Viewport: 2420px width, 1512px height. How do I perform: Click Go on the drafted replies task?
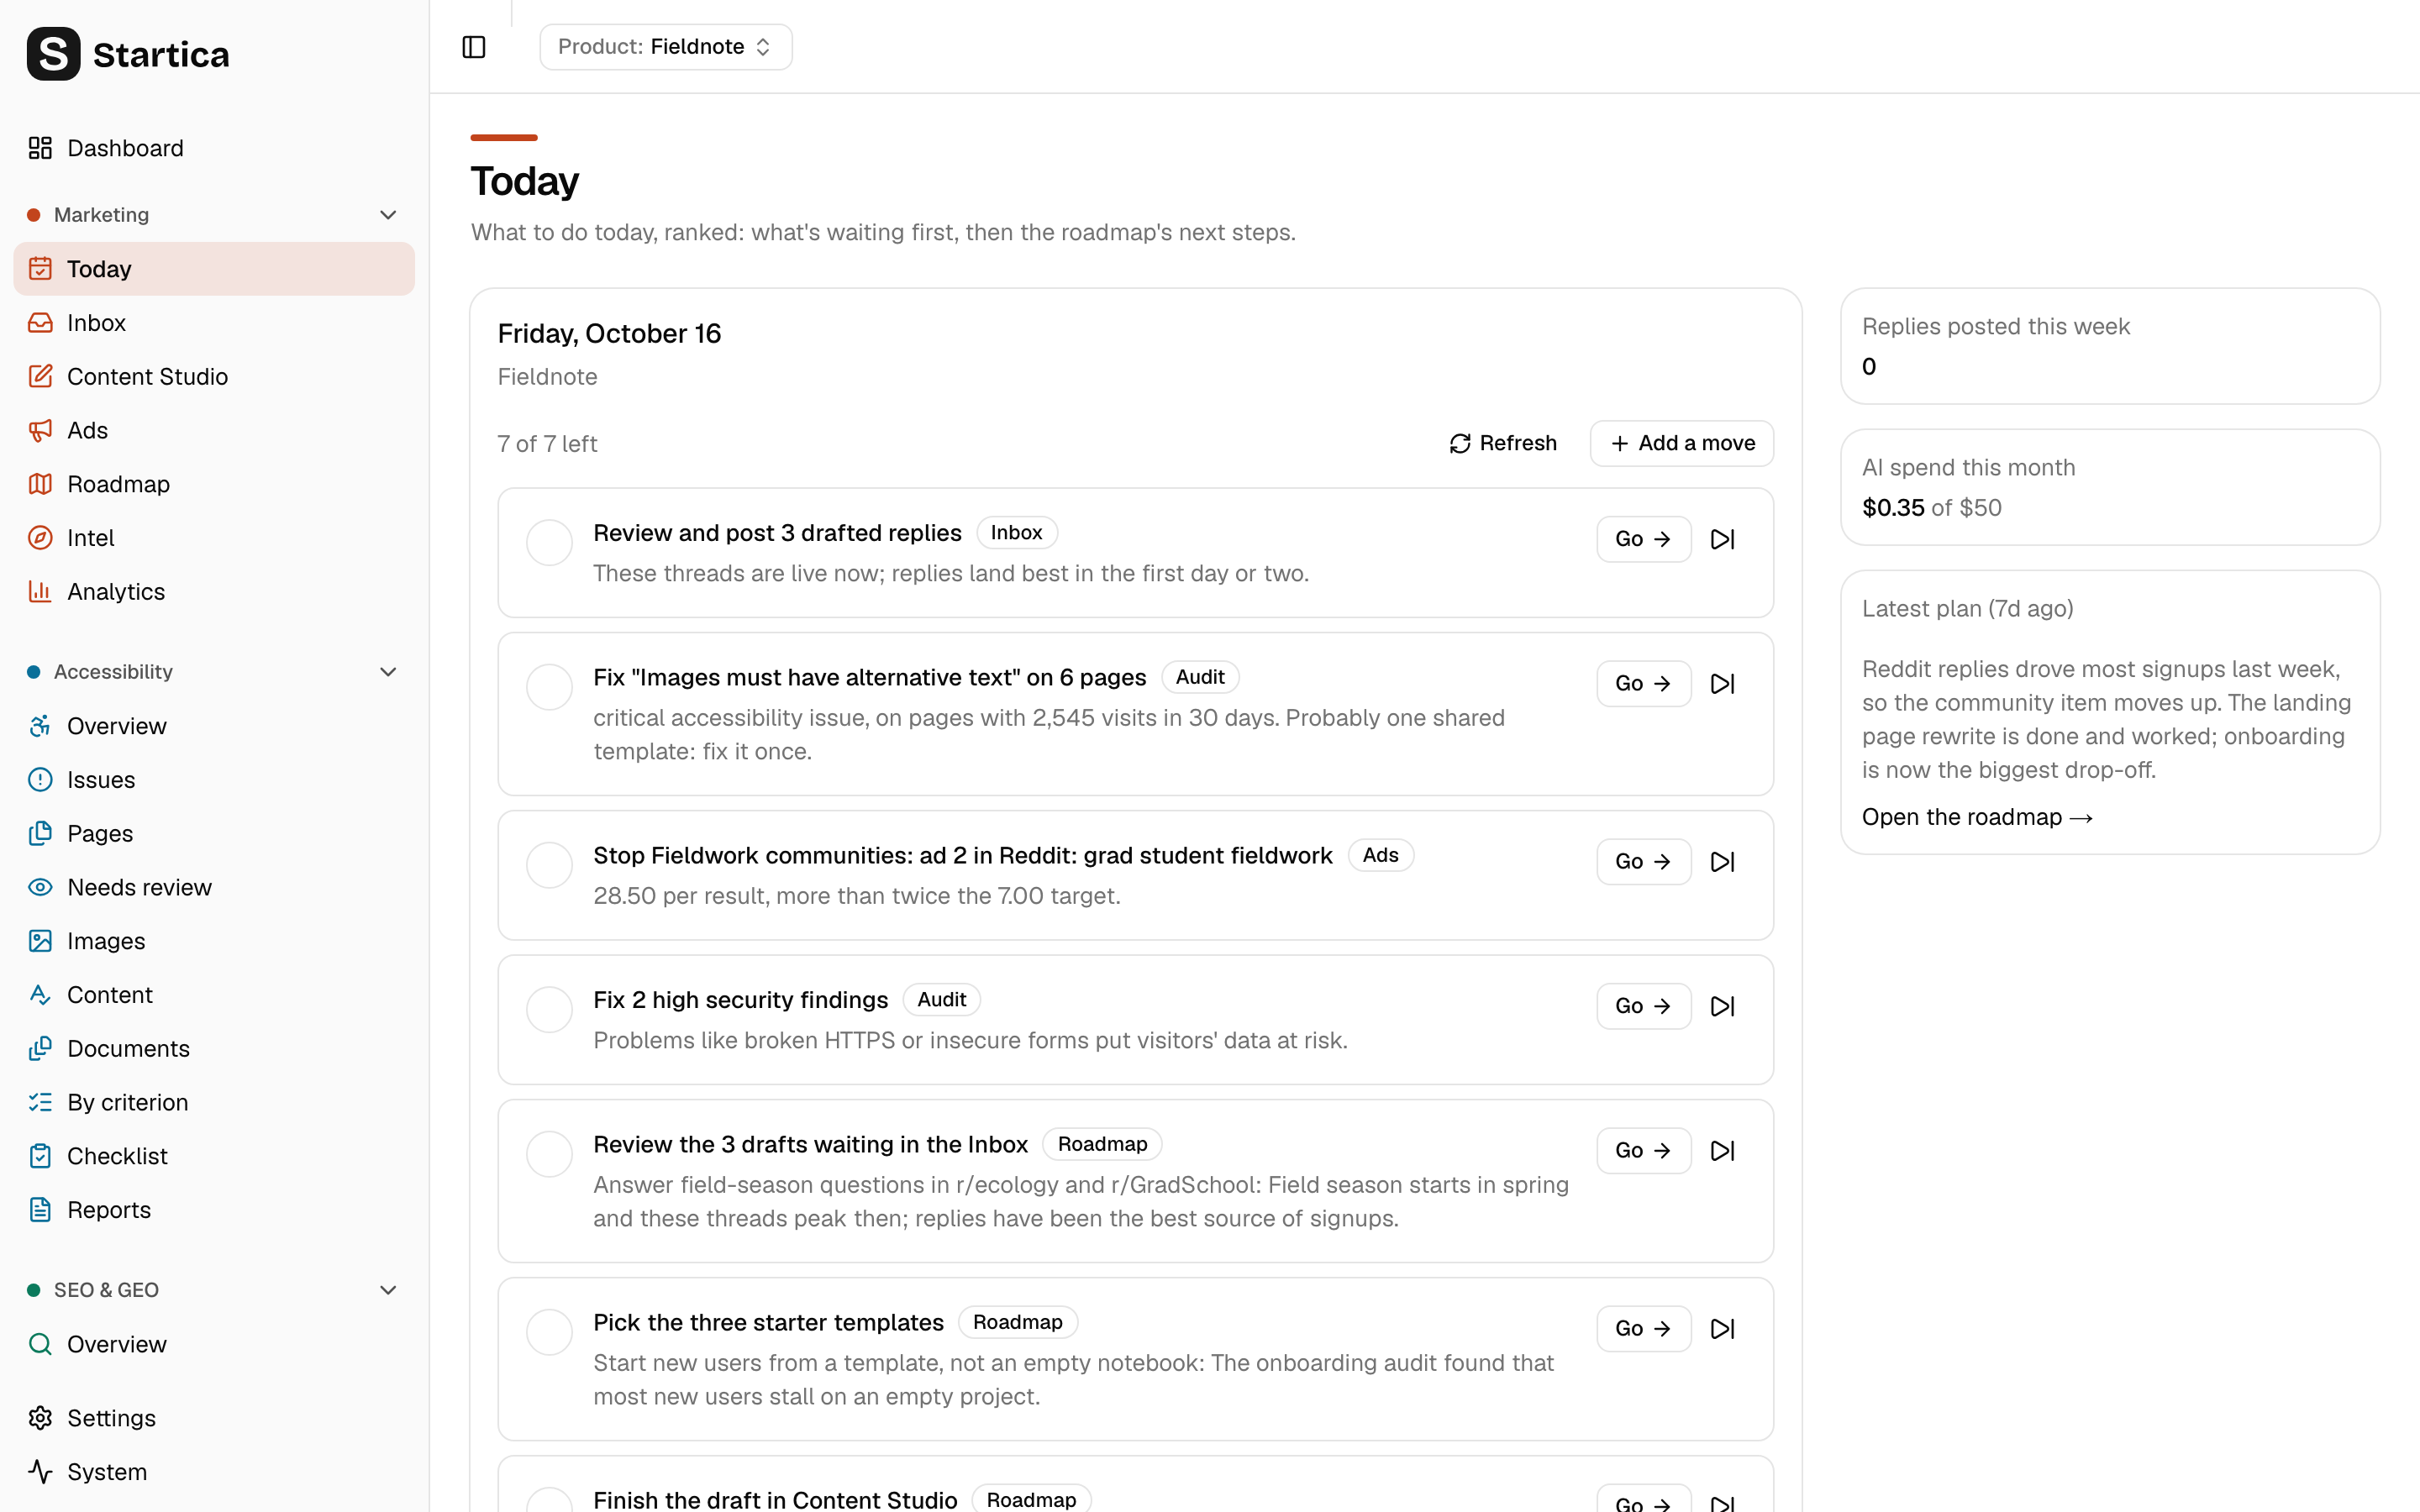click(x=1643, y=539)
